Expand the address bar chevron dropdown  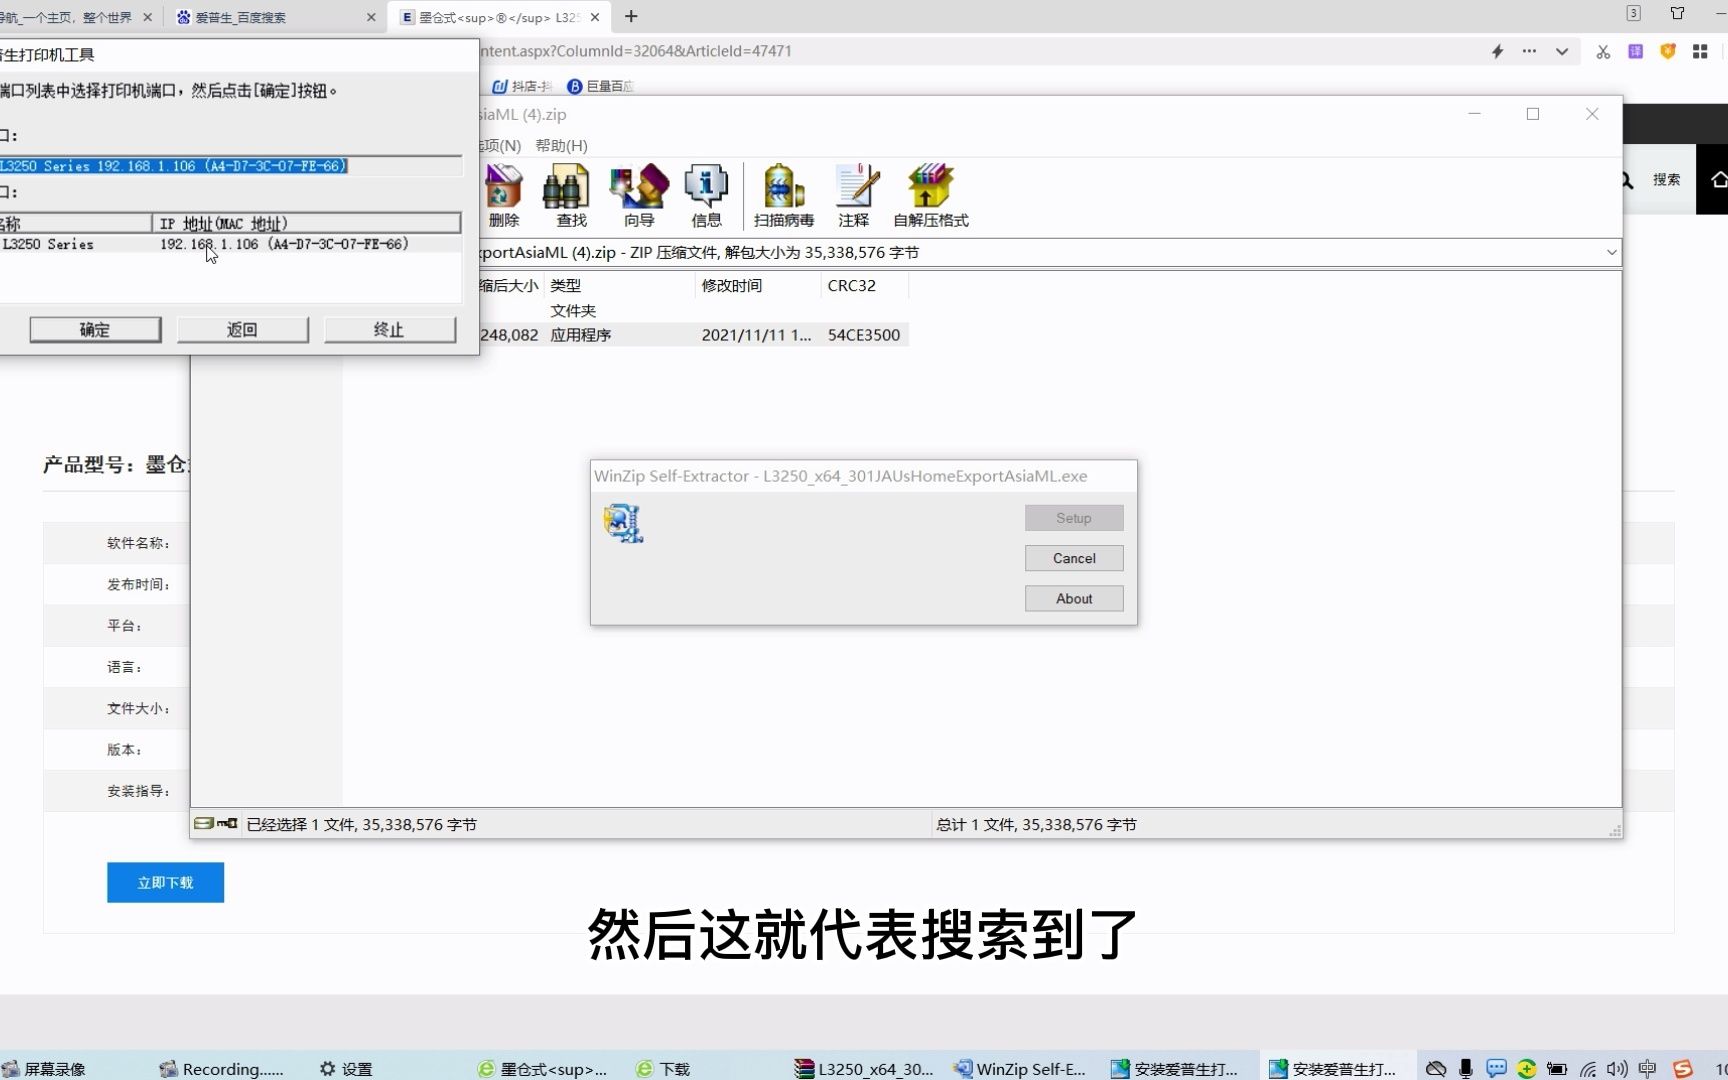click(1561, 51)
